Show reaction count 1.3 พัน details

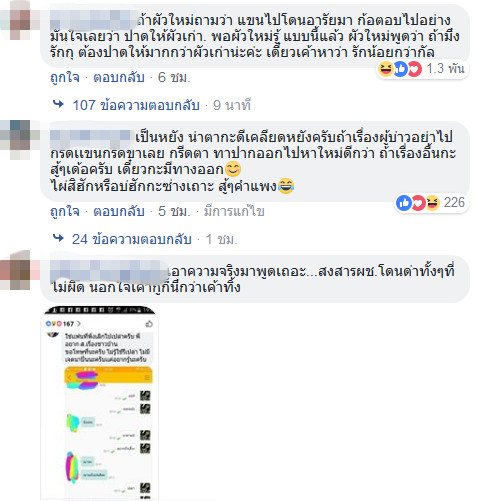[445, 69]
